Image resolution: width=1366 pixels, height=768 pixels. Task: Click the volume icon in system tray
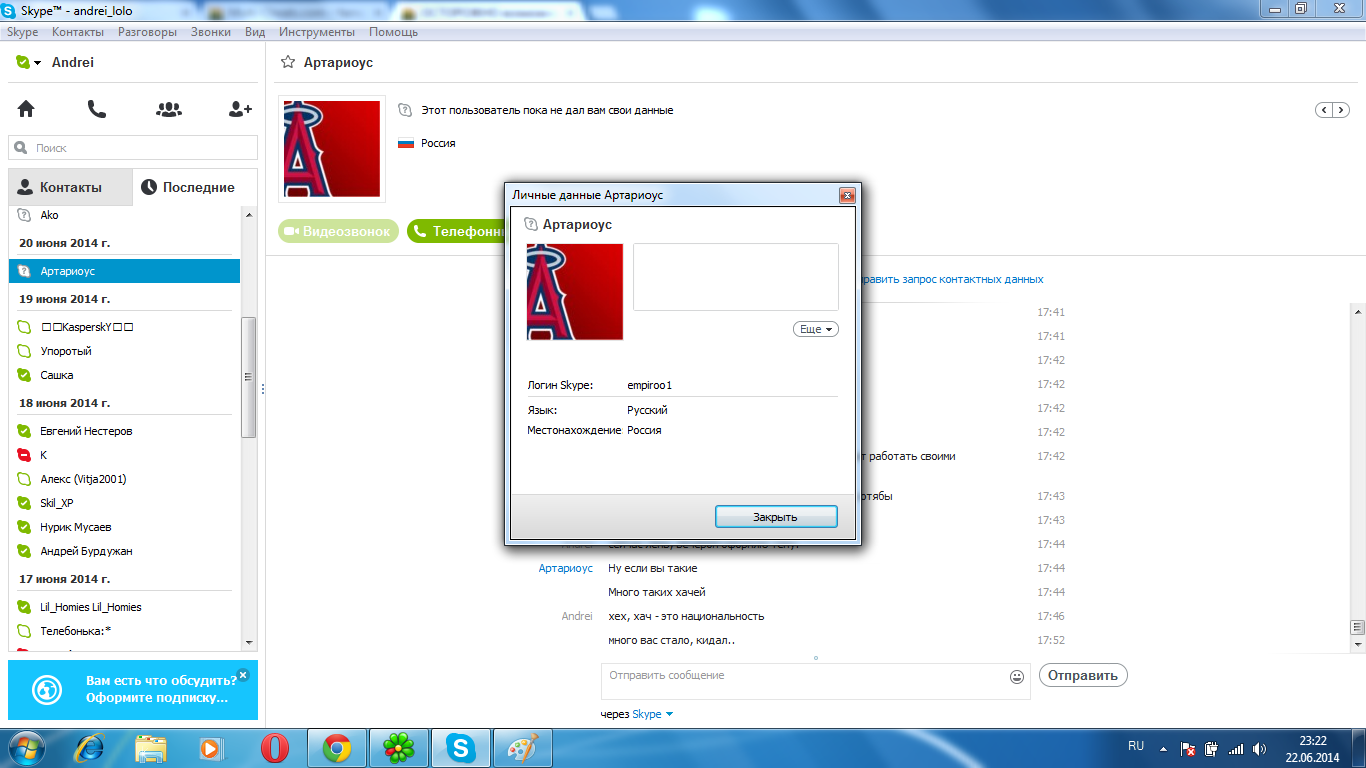[1259, 748]
